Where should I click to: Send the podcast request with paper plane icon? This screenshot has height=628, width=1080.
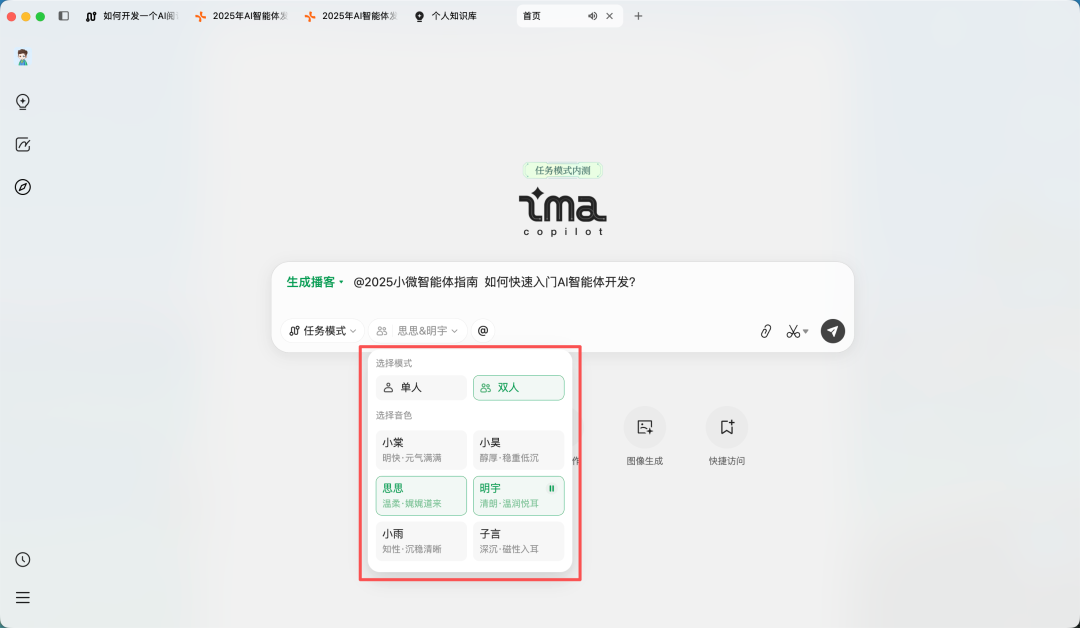pos(832,330)
